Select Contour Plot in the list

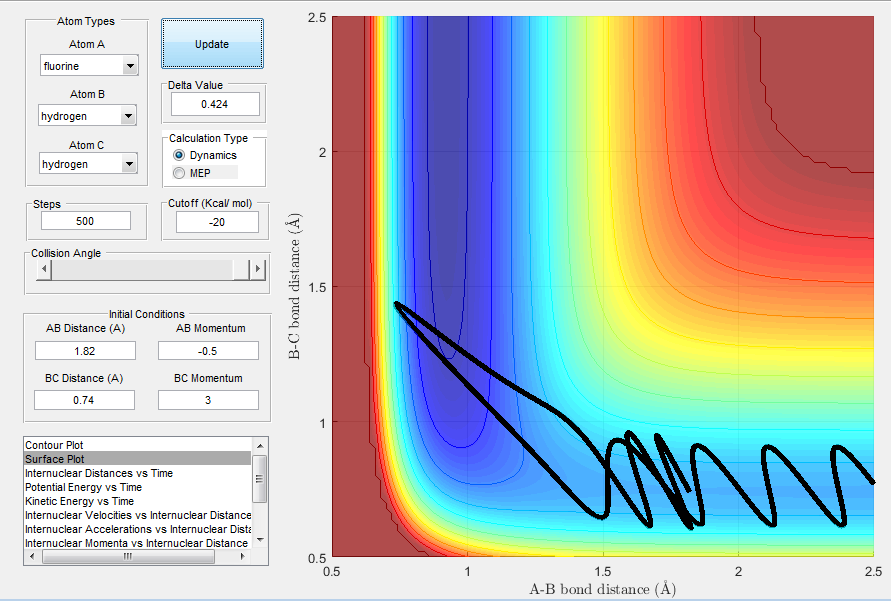point(138,445)
